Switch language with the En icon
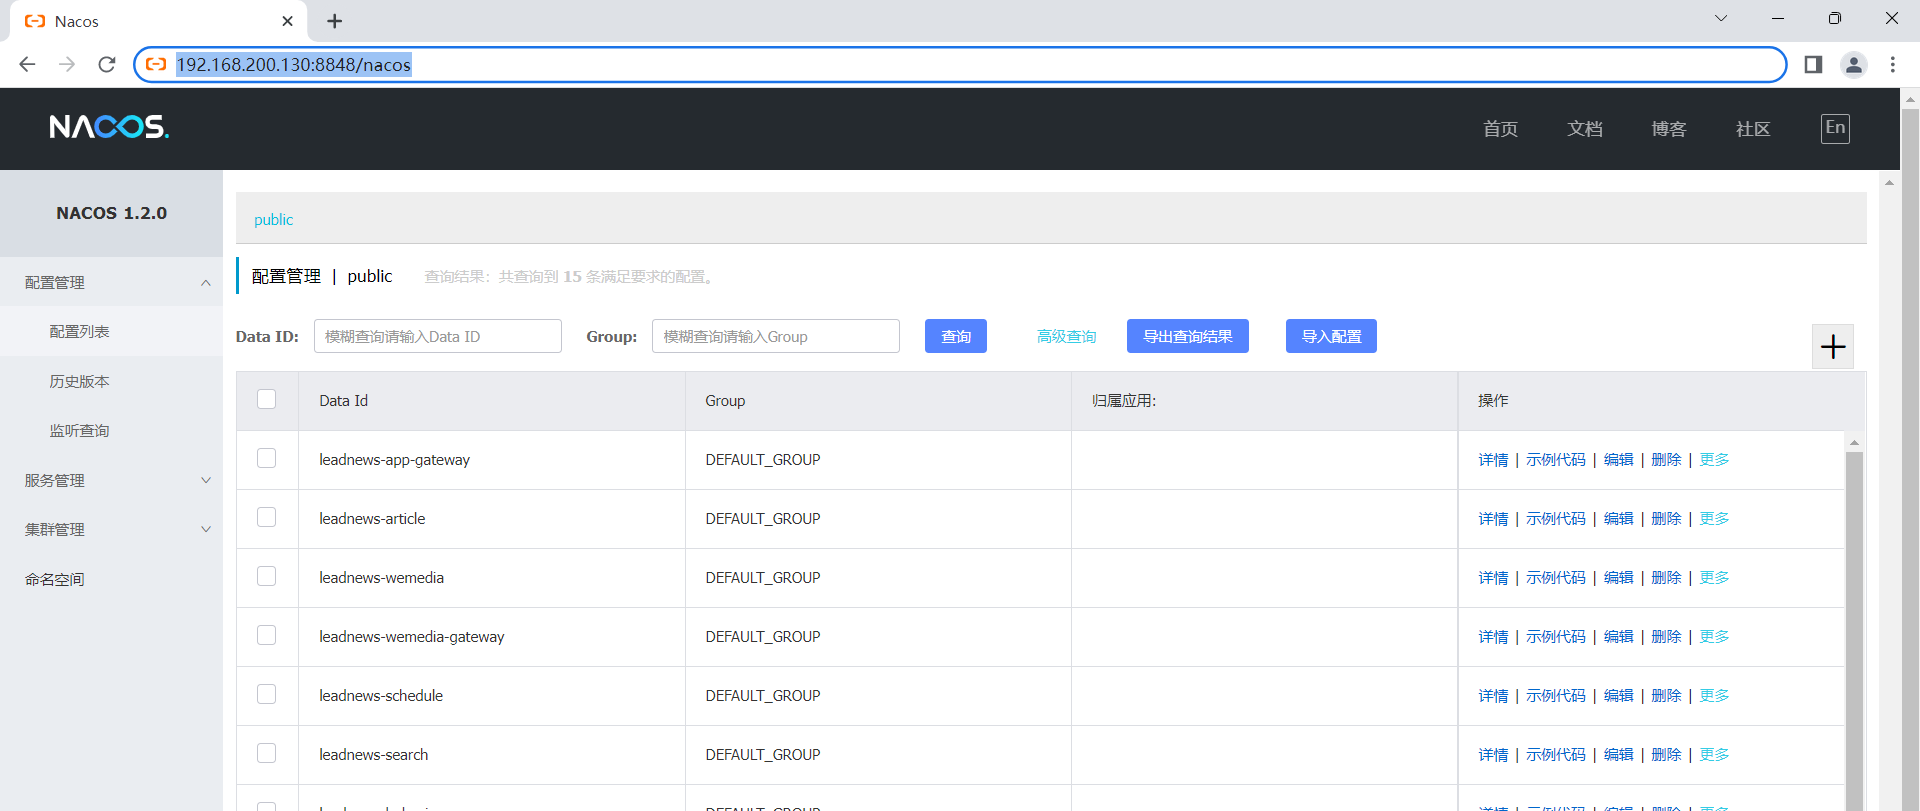Image resolution: width=1920 pixels, height=811 pixels. pyautogui.click(x=1835, y=128)
